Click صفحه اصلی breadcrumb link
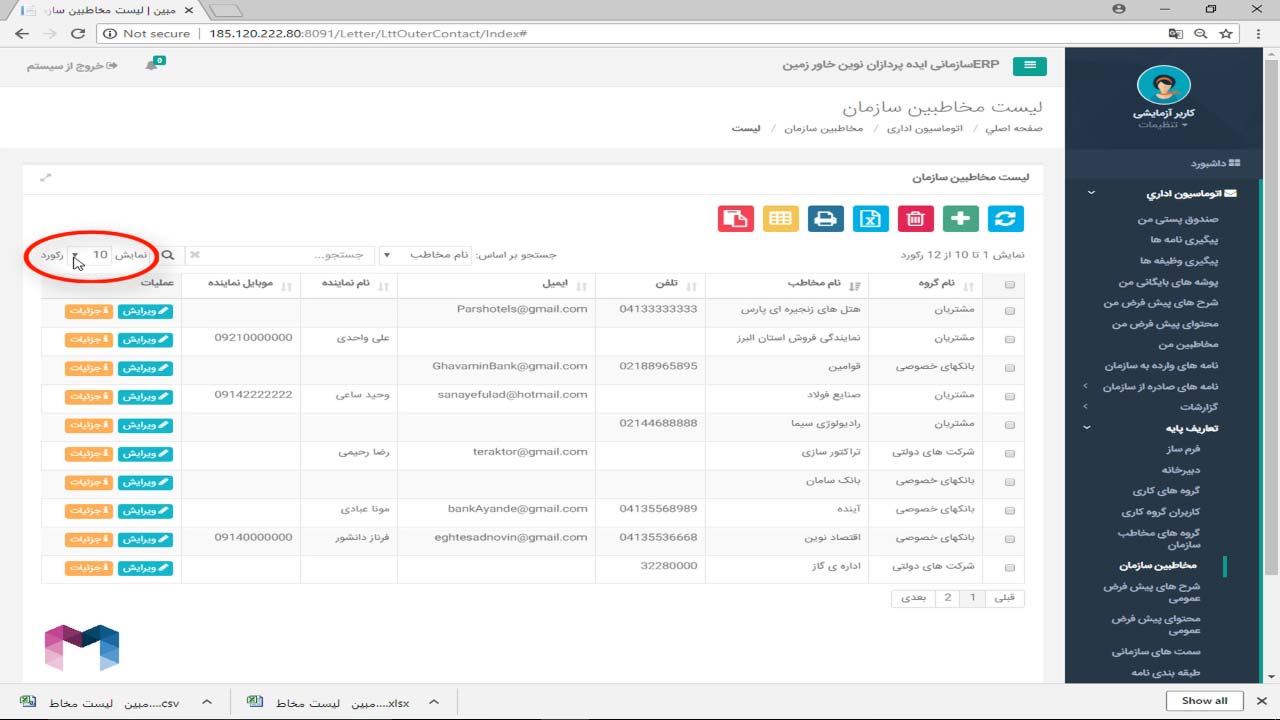Screen dimensions: 1280x720 point(1014,129)
